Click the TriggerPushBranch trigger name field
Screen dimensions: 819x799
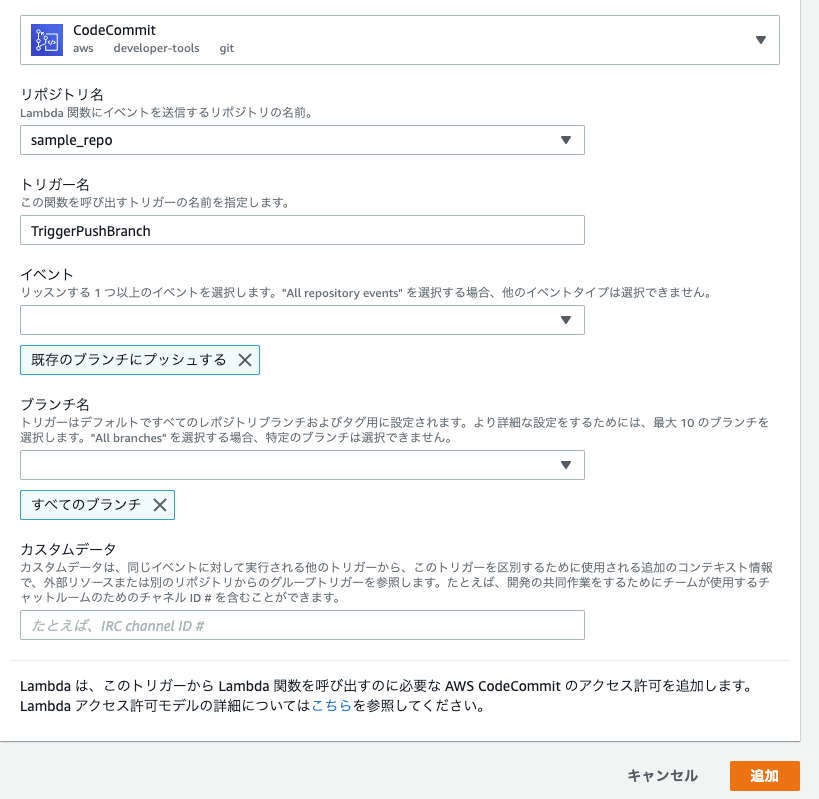click(x=302, y=230)
